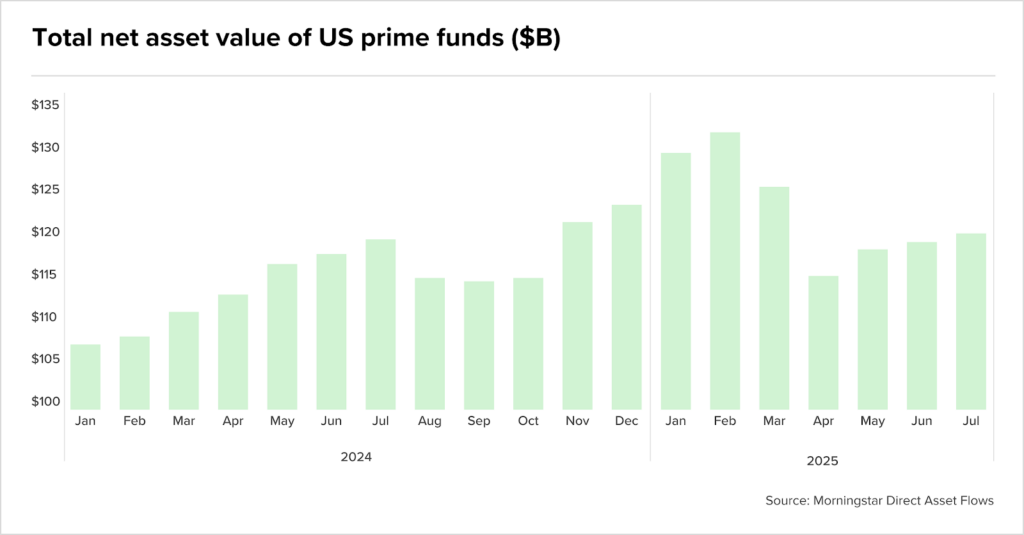Click the May 2024 bar
Viewport: 1024px width, 535px height.
coord(282,337)
